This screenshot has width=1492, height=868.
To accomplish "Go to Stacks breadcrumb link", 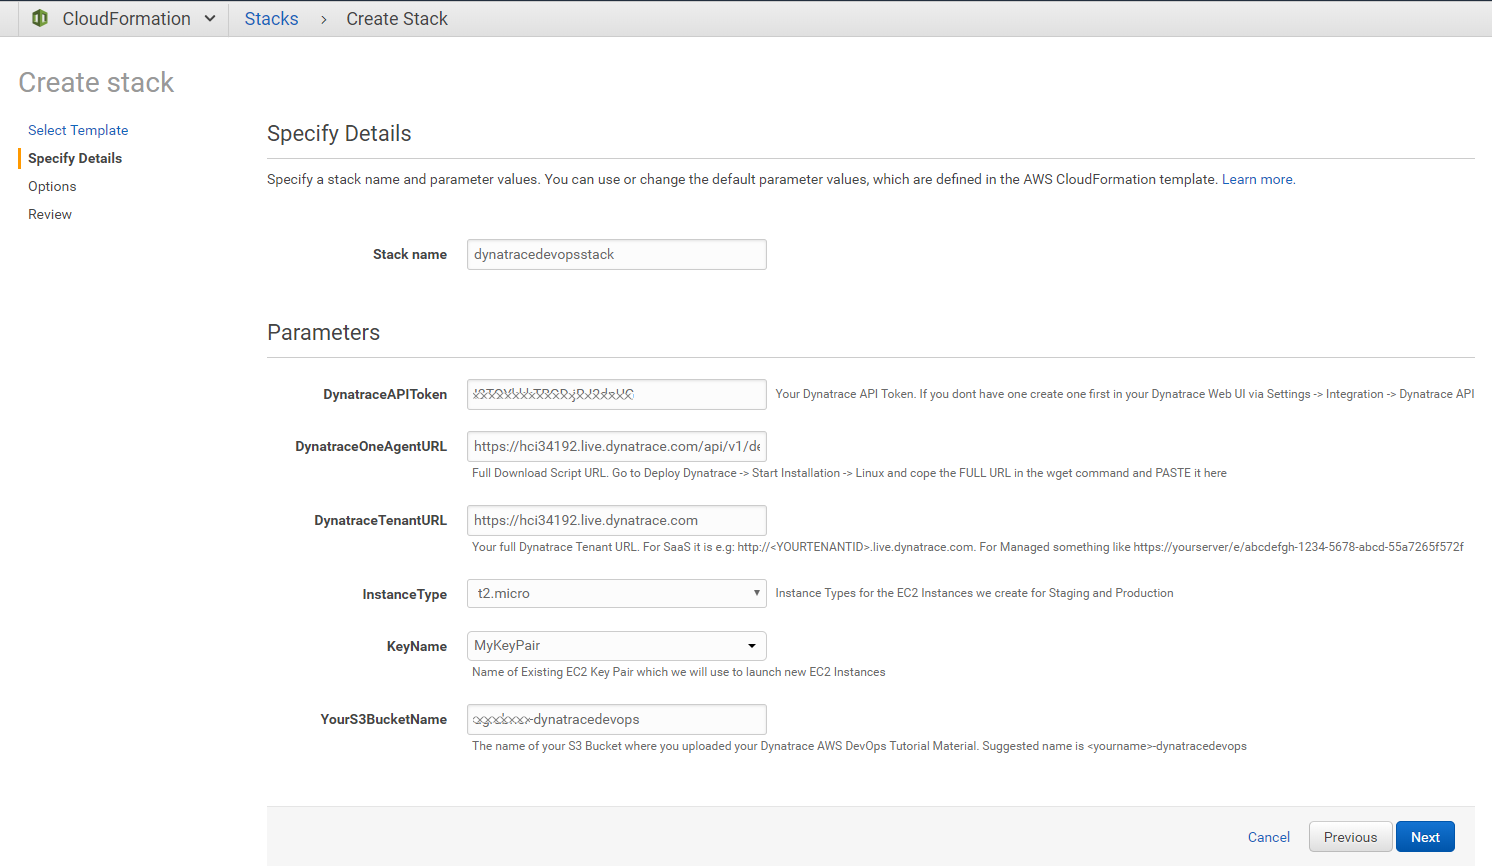I will (271, 18).
